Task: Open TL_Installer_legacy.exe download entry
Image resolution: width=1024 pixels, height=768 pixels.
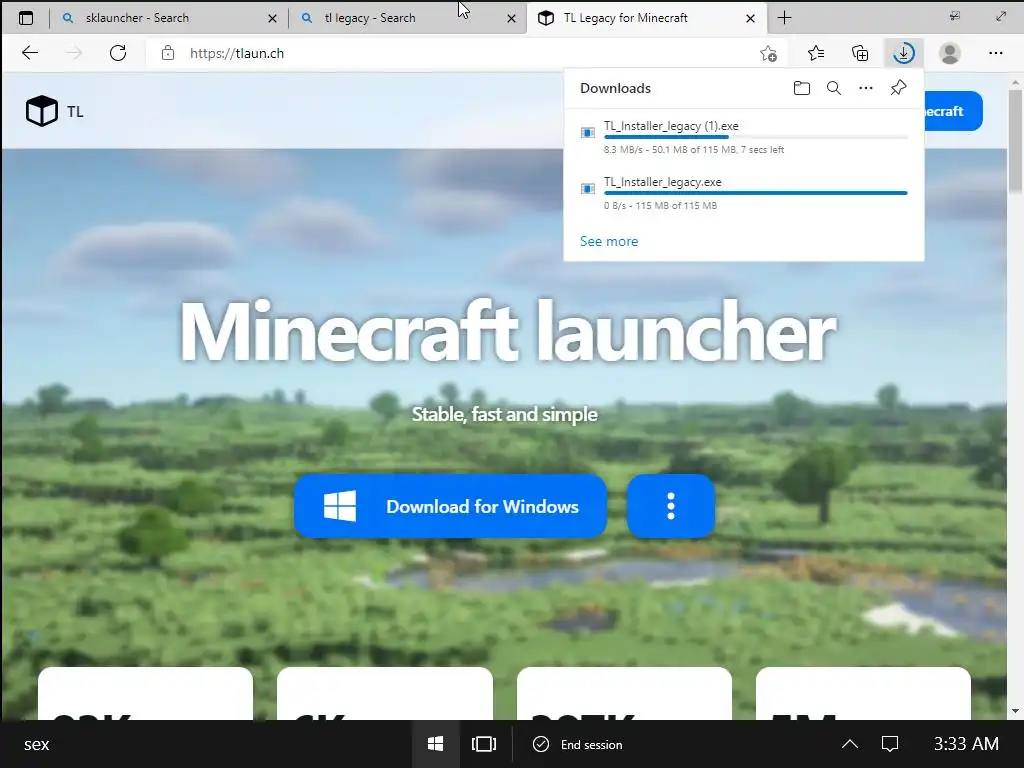Action: pos(744,193)
